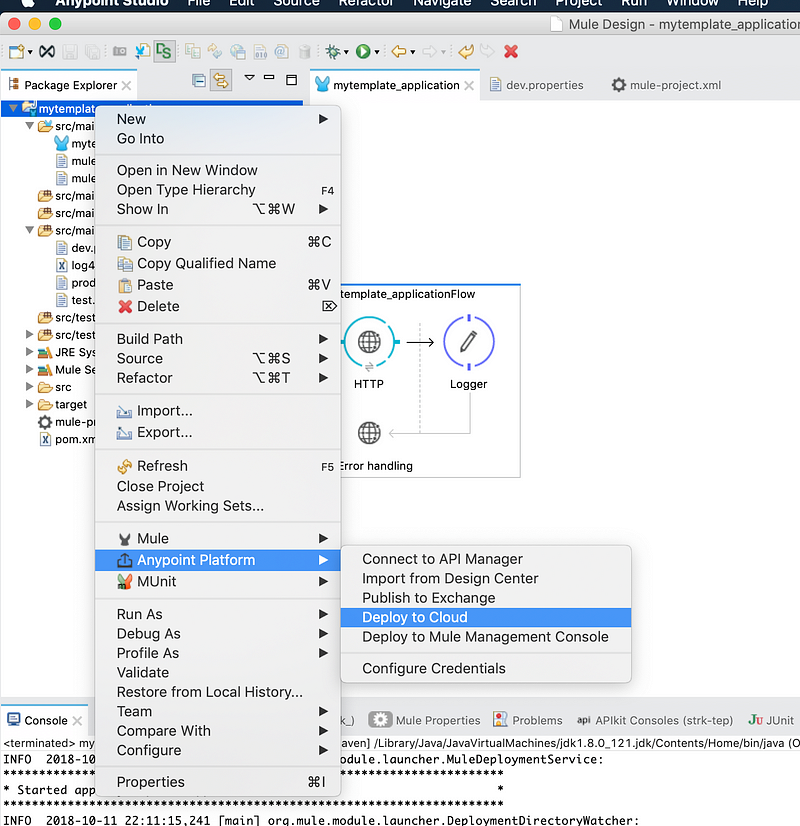800x826 pixels.
Task: Switch to the mule-project.xml editor tab
Action: coord(666,85)
